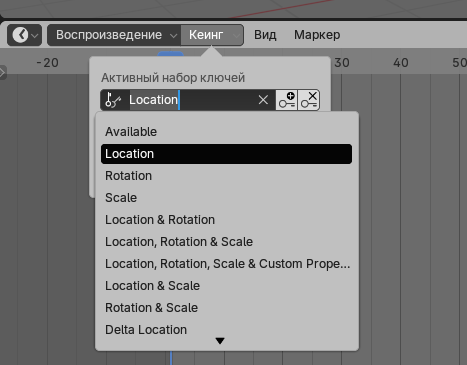Close the Кеинг popover dropdown
This screenshot has height=365, width=467.
[x=212, y=35]
